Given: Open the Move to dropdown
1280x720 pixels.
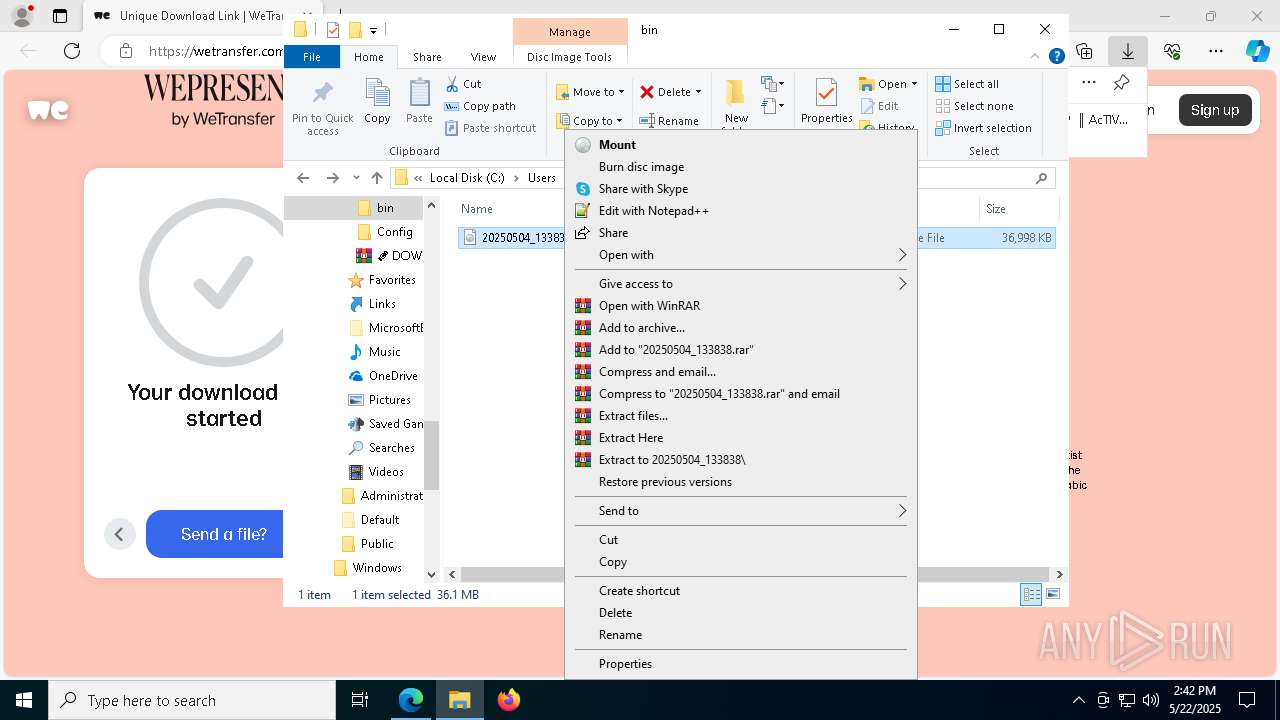Looking at the screenshot, I should click(590, 92).
